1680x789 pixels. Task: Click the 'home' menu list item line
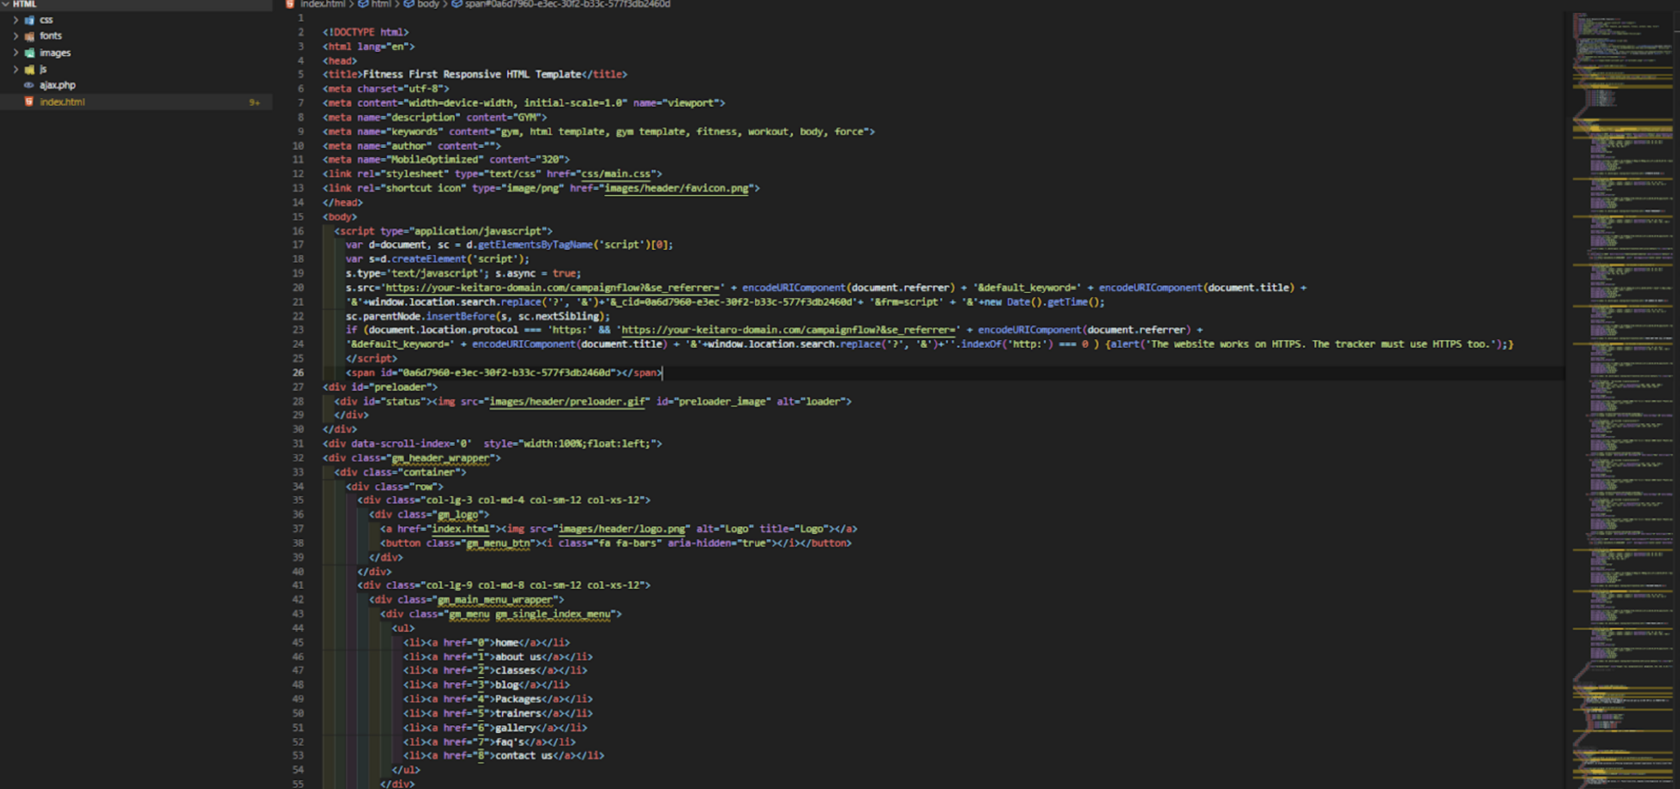(487, 643)
